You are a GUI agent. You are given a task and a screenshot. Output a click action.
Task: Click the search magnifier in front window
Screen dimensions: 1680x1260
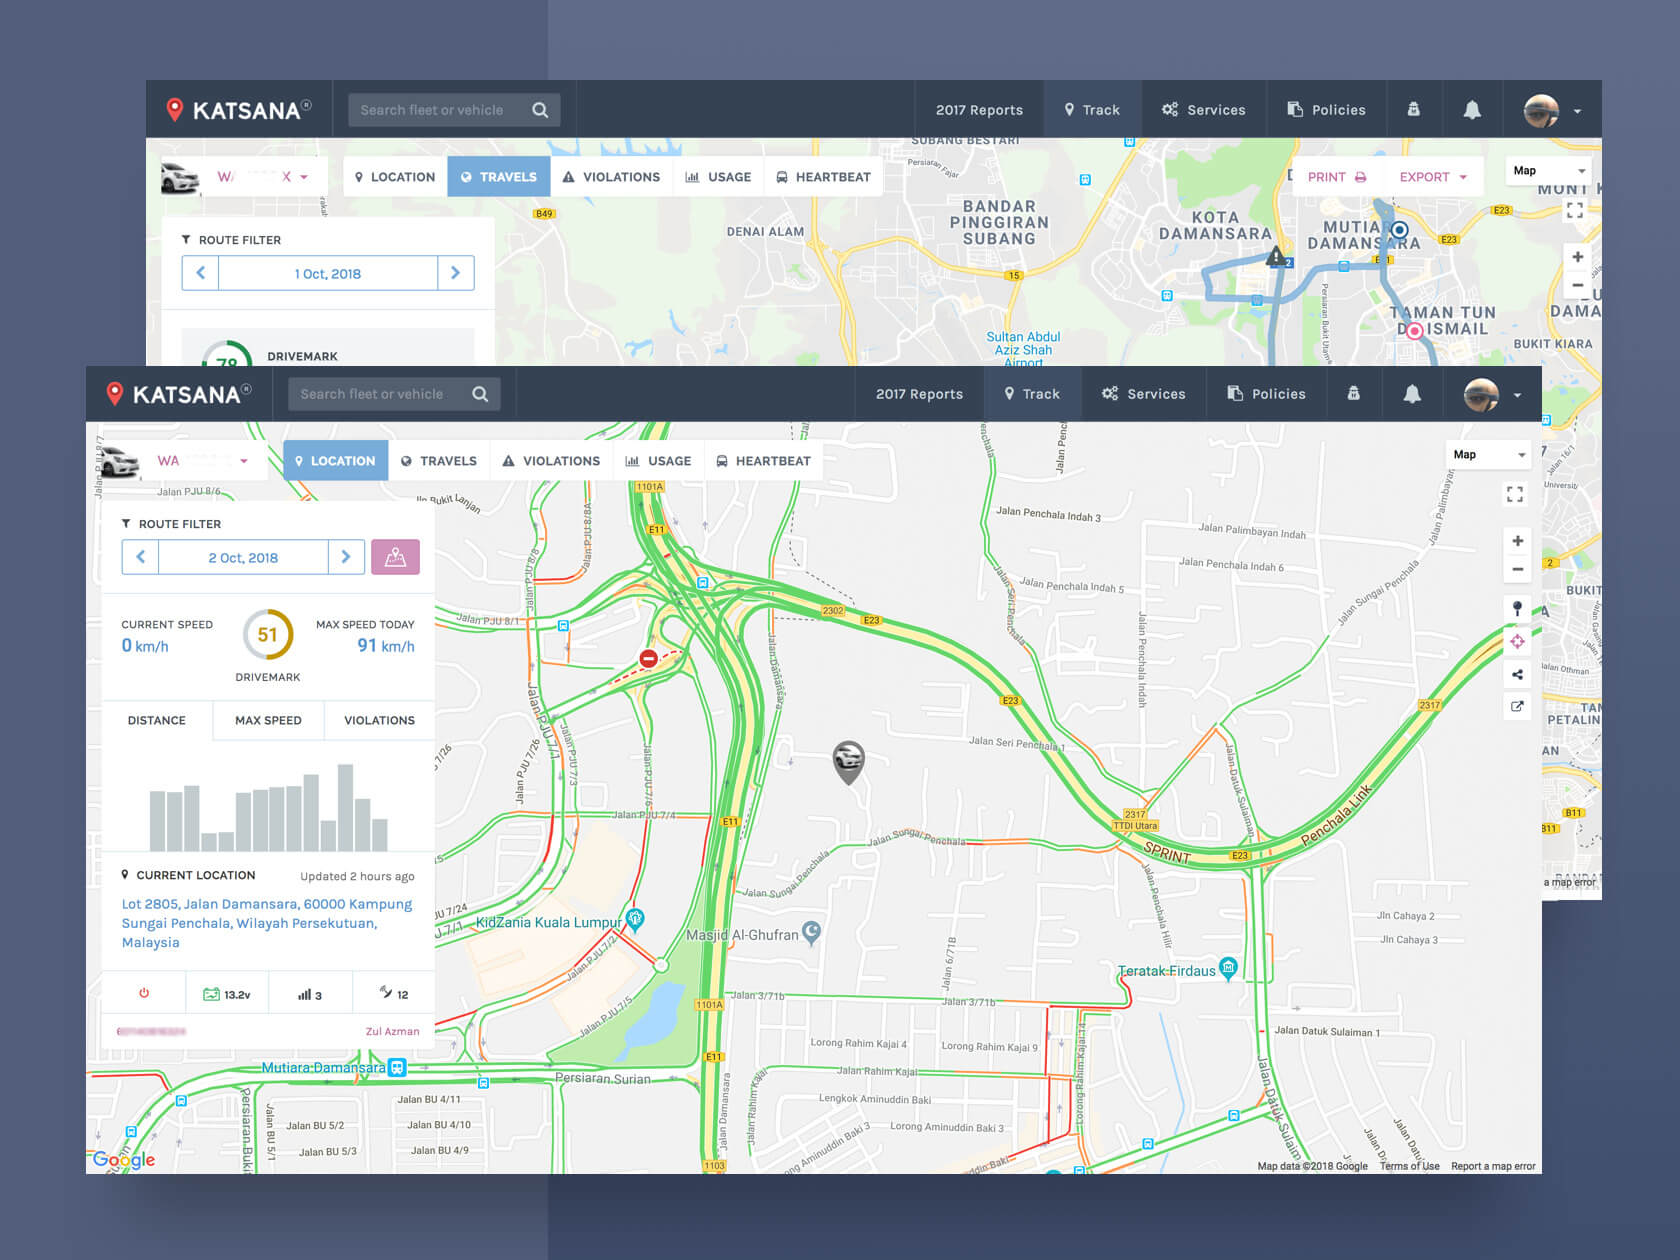click(480, 394)
